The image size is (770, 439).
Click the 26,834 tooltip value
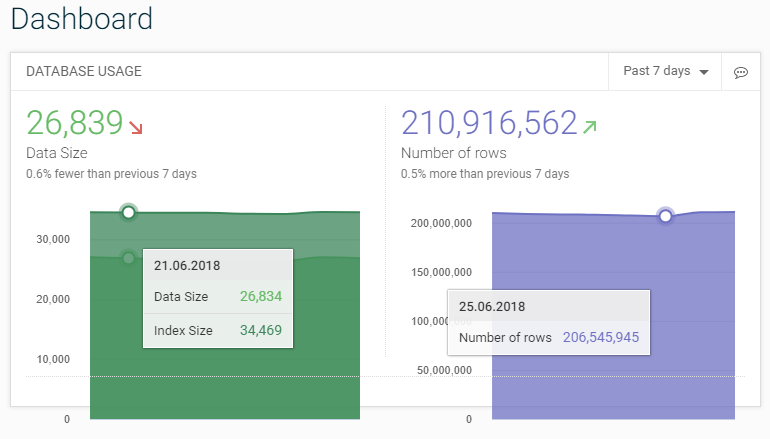tap(261, 297)
